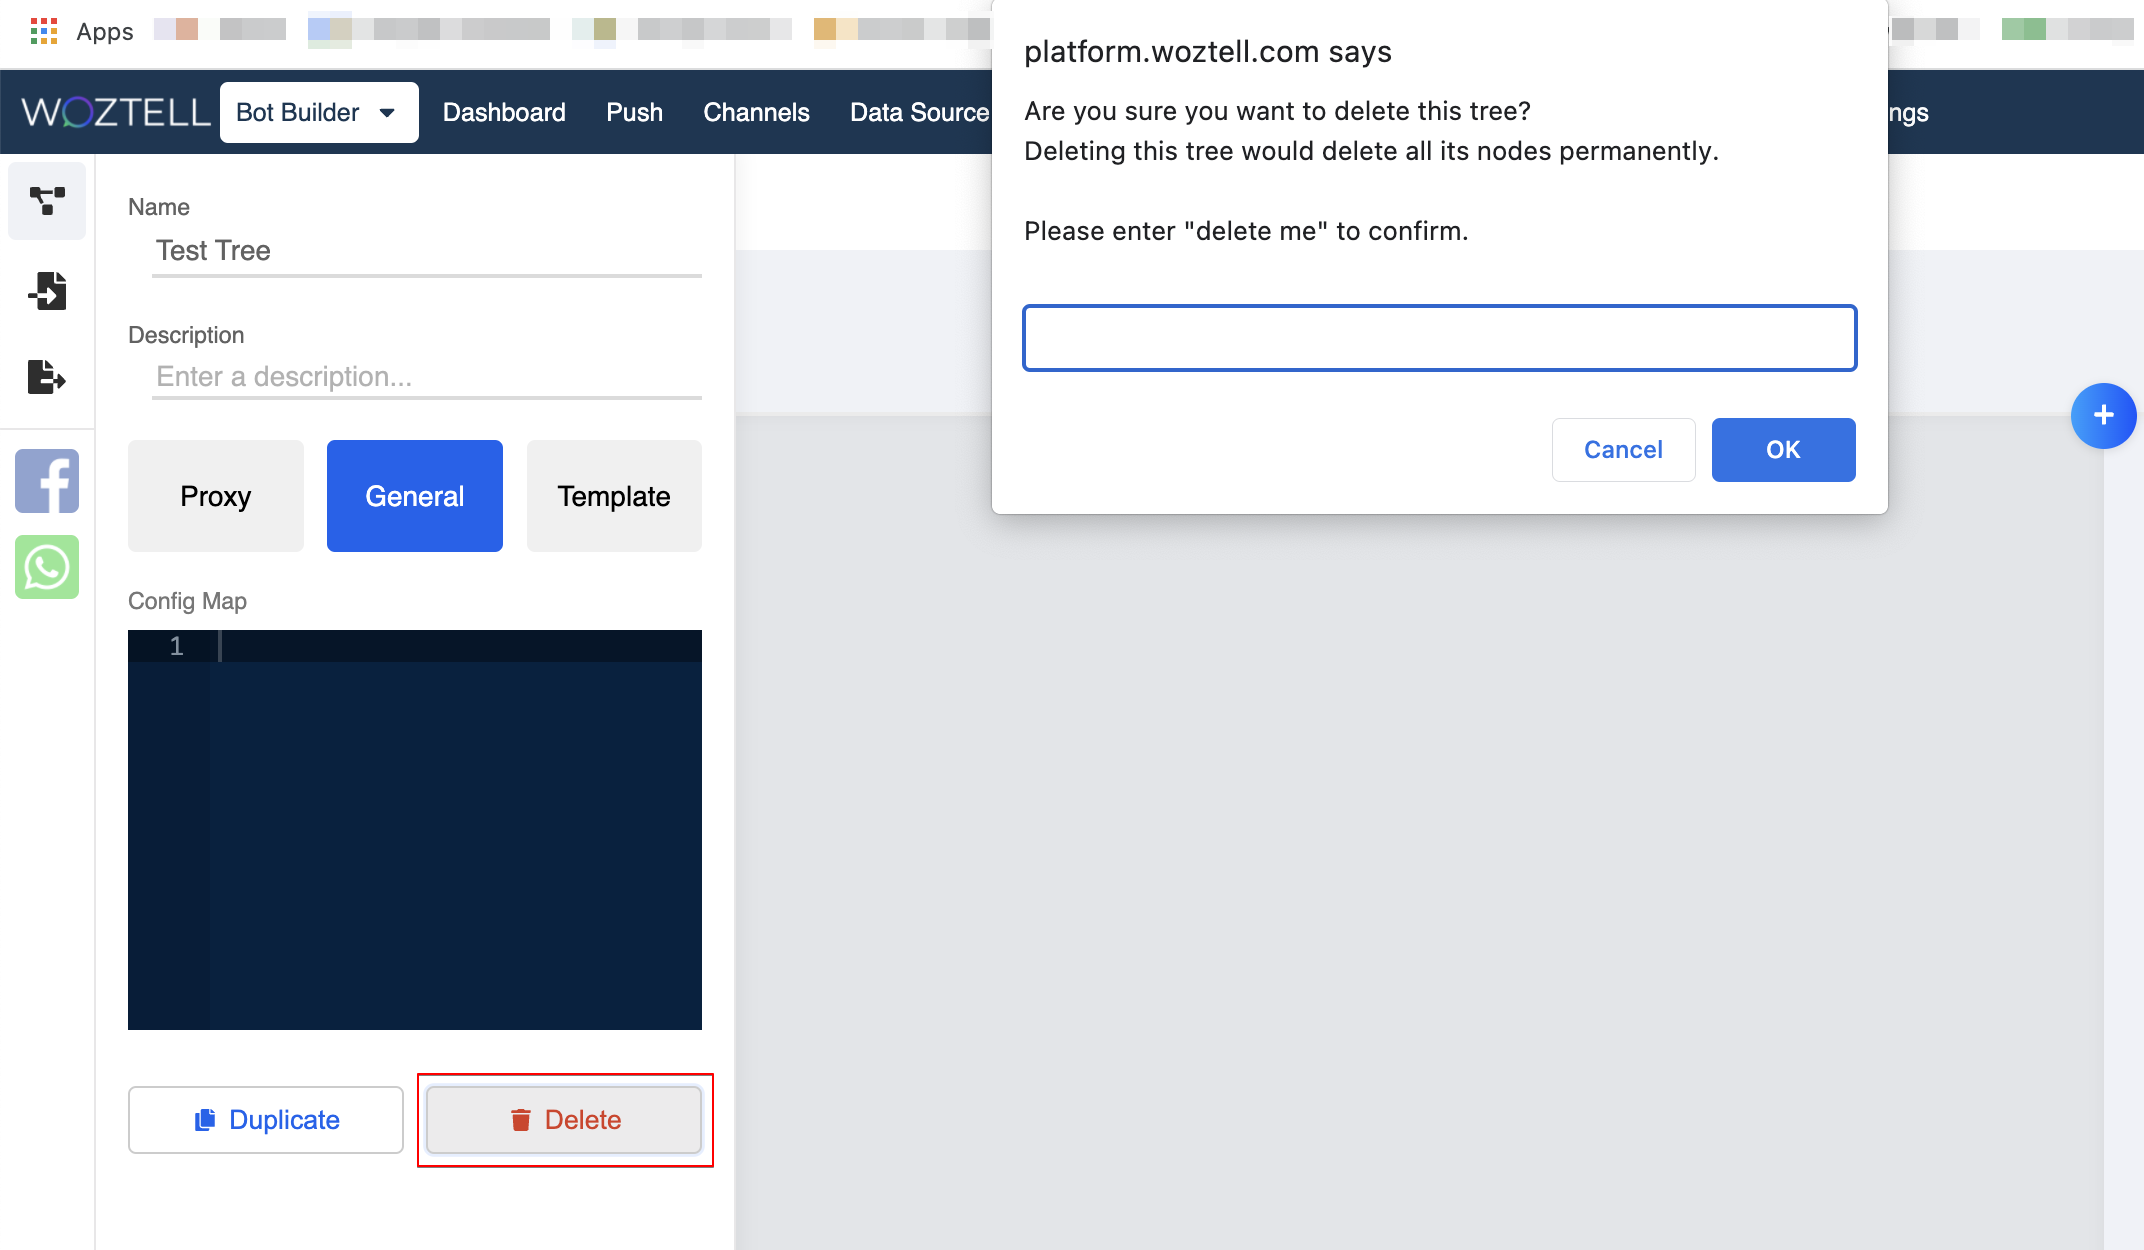Click the Duplicate tree button
The width and height of the screenshot is (2144, 1250).
[266, 1120]
